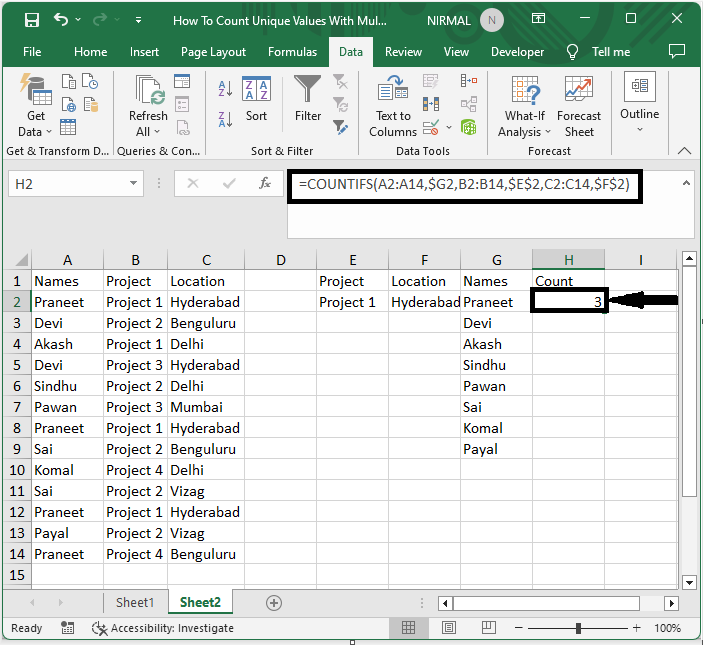Click the Name Box showing H2
Image resolution: width=703 pixels, height=645 pixels.
point(67,184)
